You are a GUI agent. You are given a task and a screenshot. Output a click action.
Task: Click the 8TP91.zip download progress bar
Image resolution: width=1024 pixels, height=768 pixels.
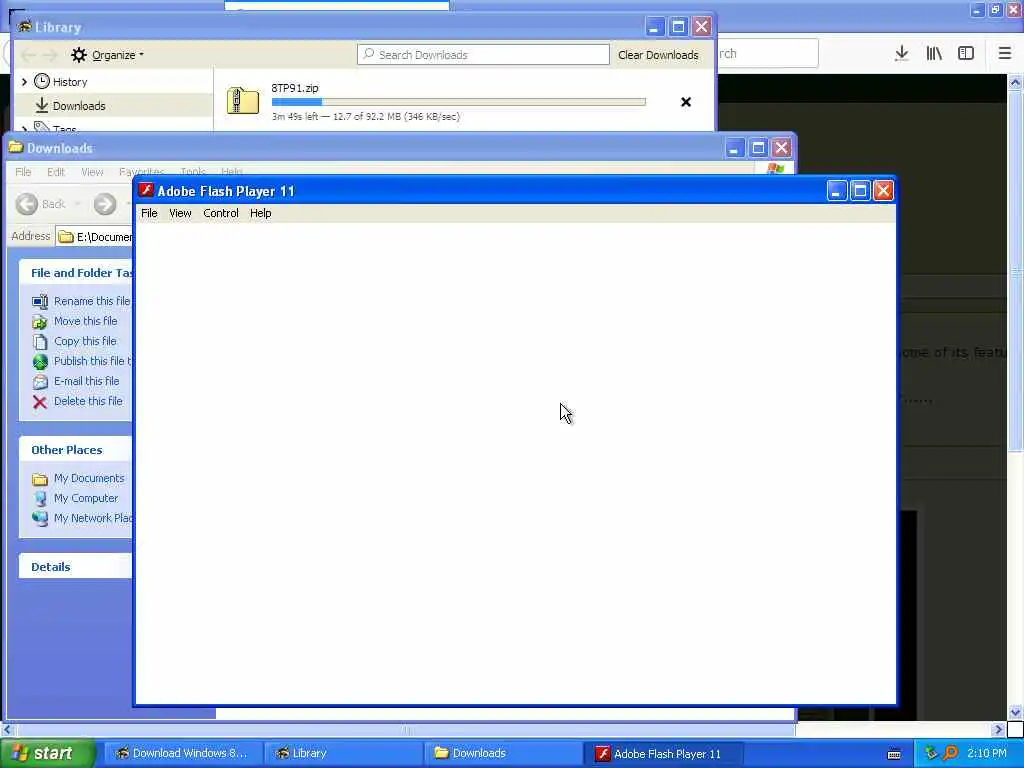[458, 102]
